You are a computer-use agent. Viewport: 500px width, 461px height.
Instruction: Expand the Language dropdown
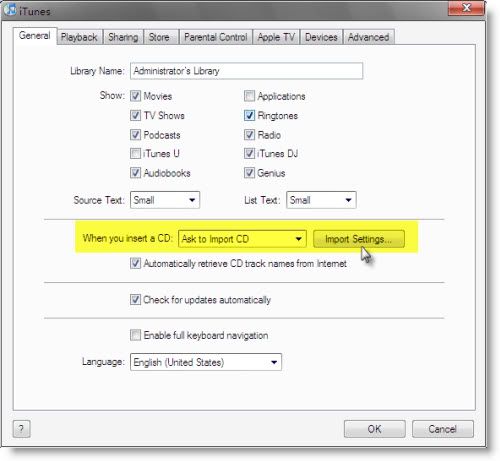206,362
